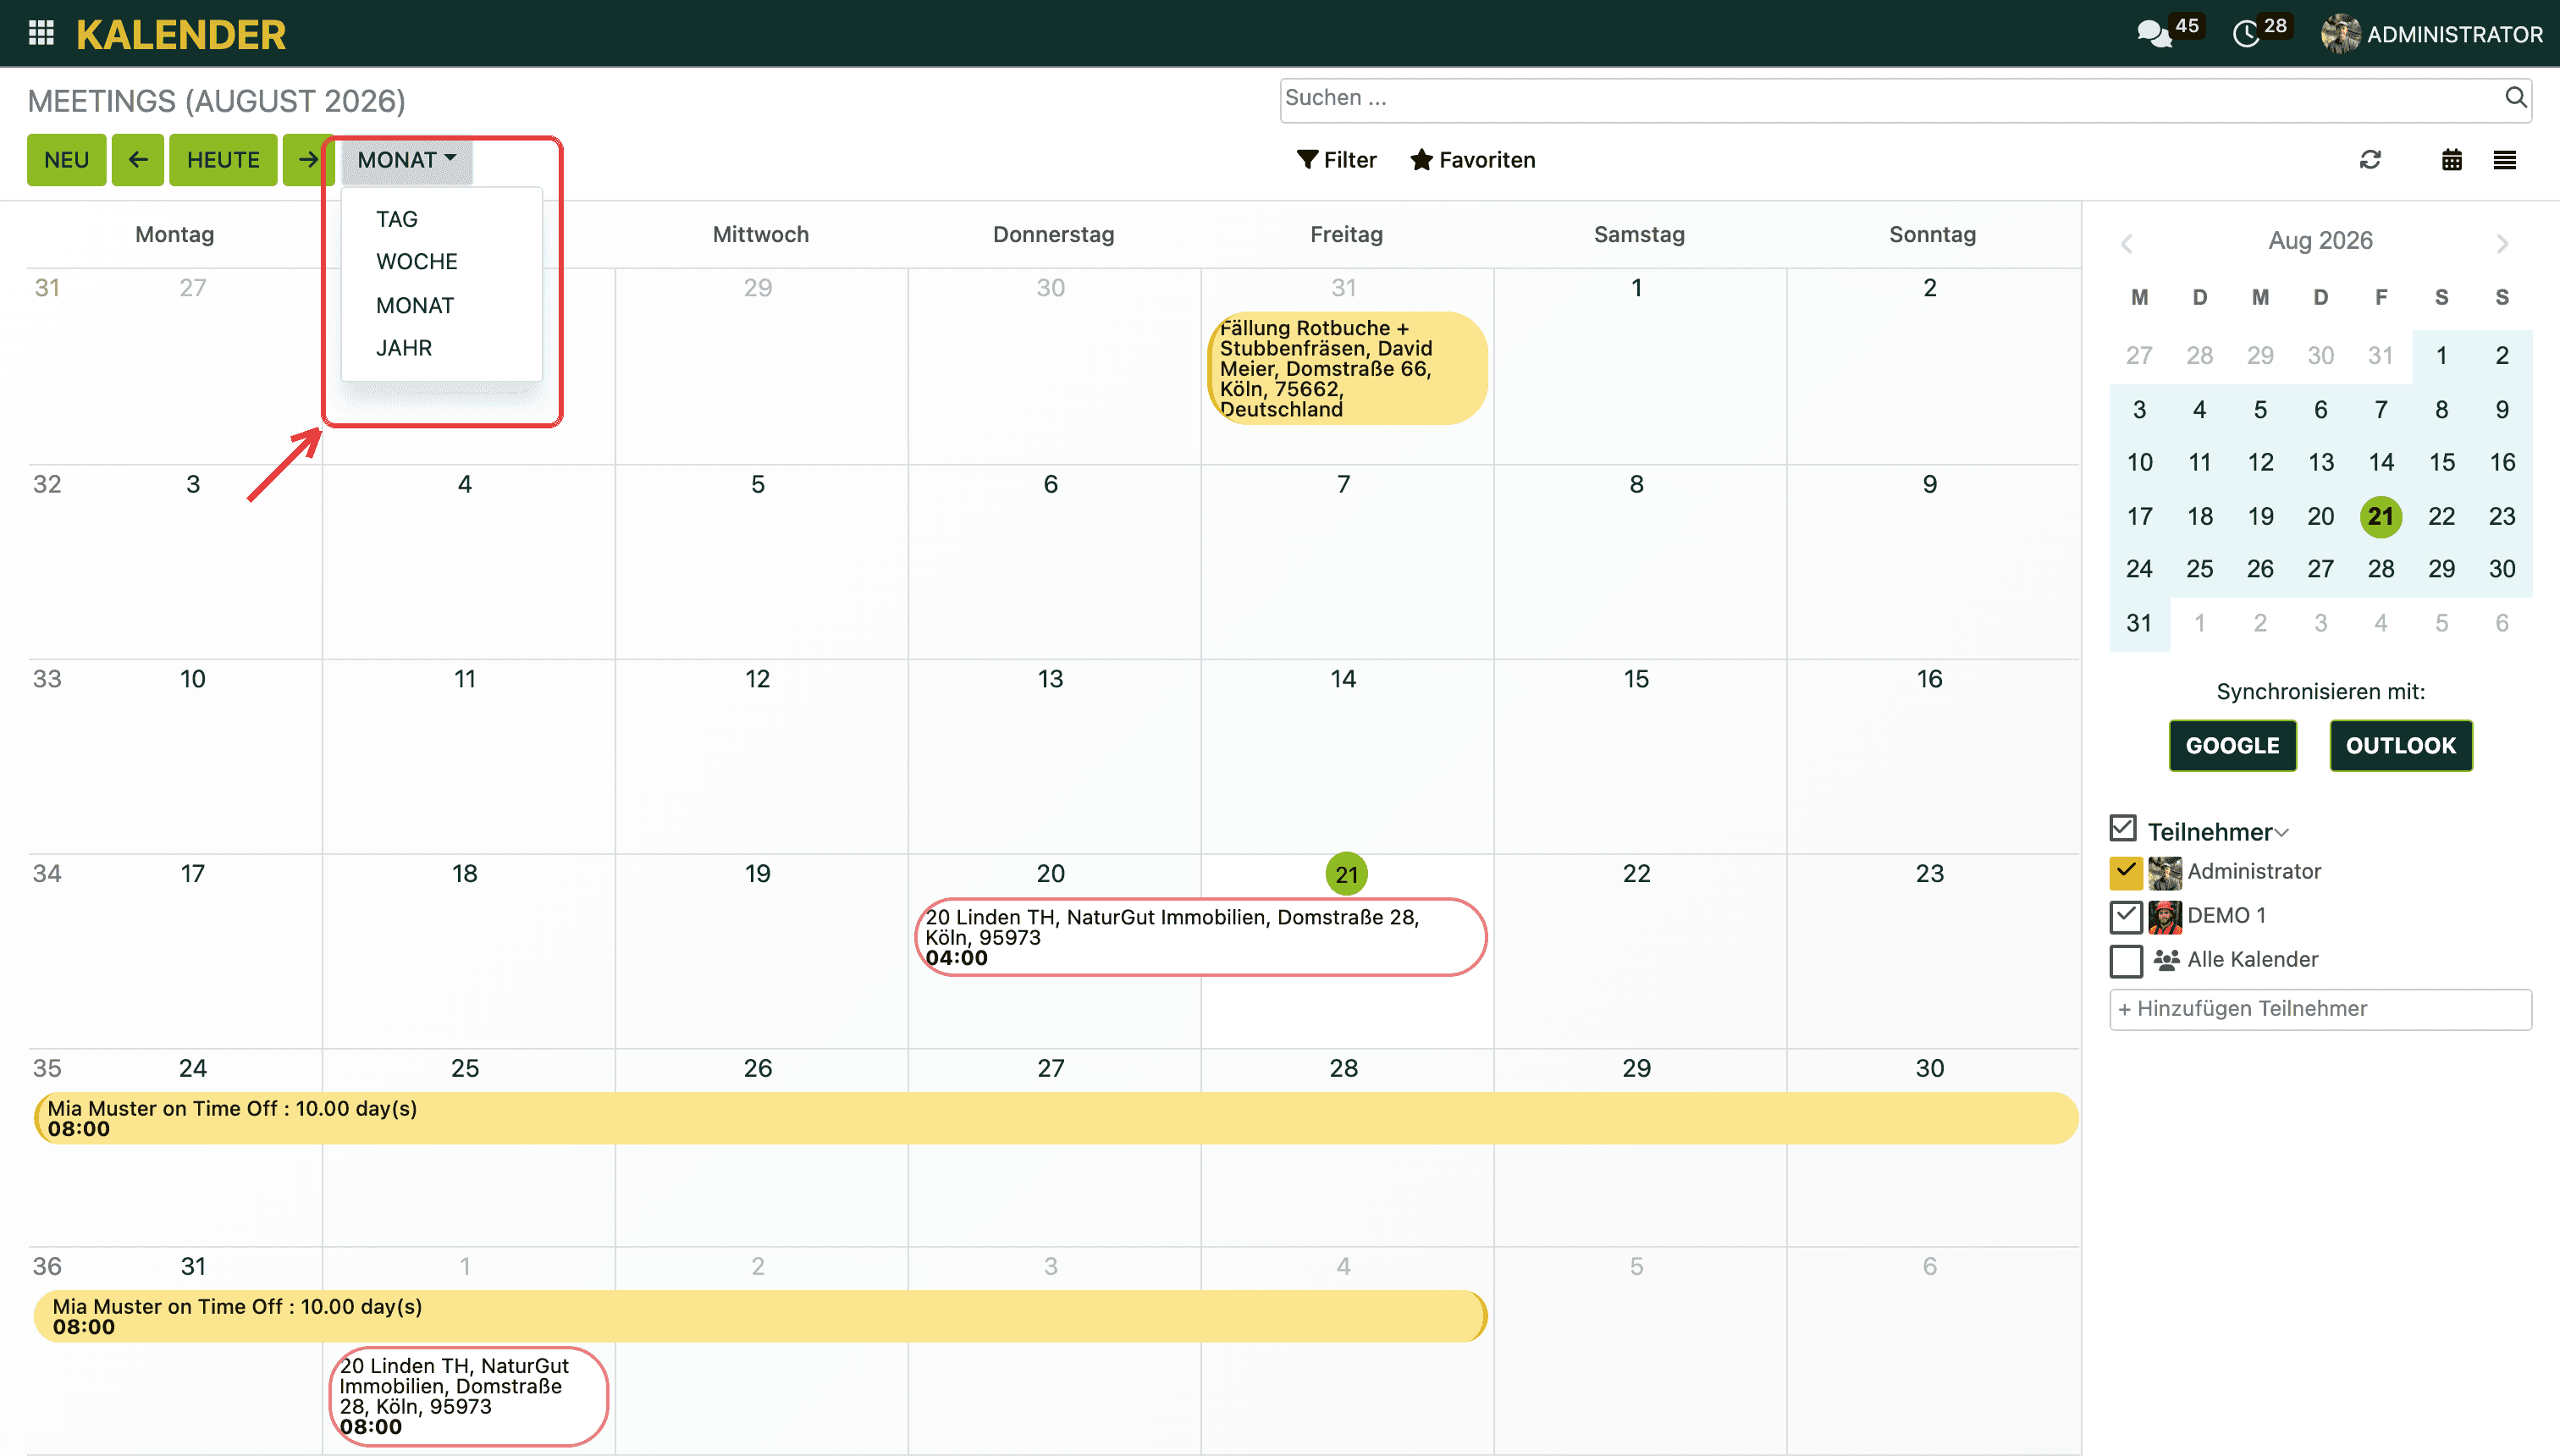
Task: Click the Aug 2026 mini calendar title
Action: point(2320,241)
